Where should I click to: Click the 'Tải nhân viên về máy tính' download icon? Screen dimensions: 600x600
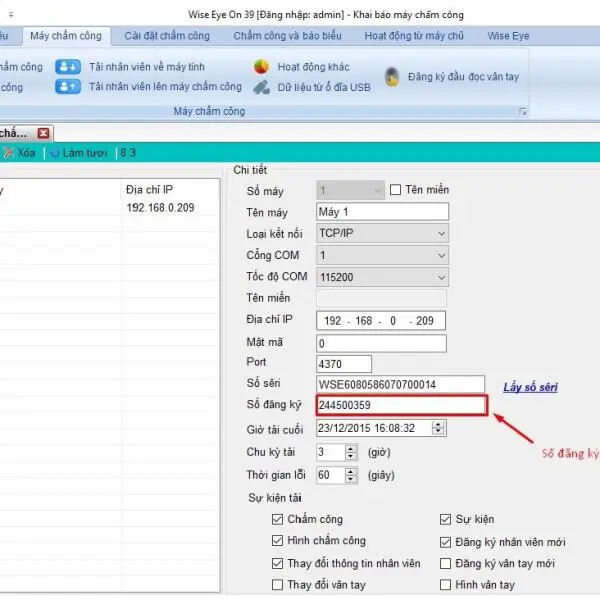(68, 67)
